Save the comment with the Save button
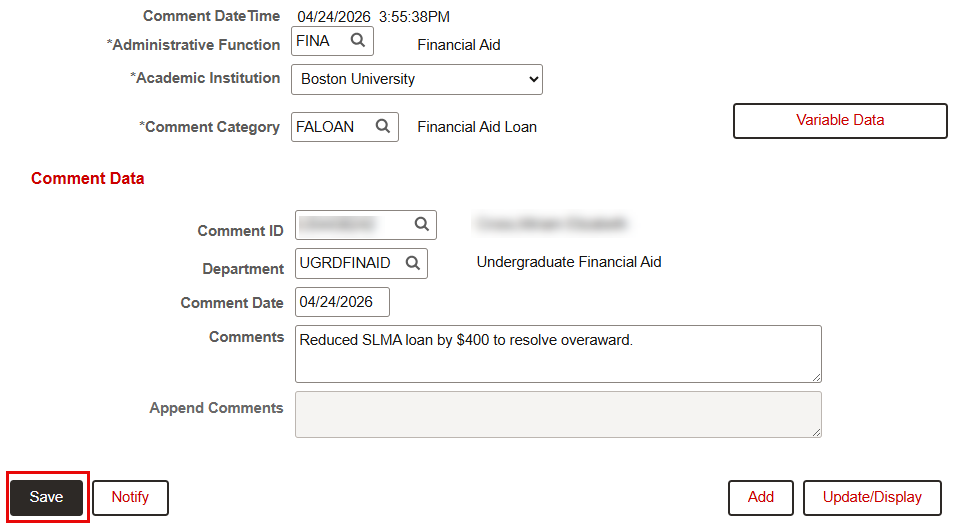Image resolution: width=962 pixels, height=531 pixels. [x=47, y=497]
